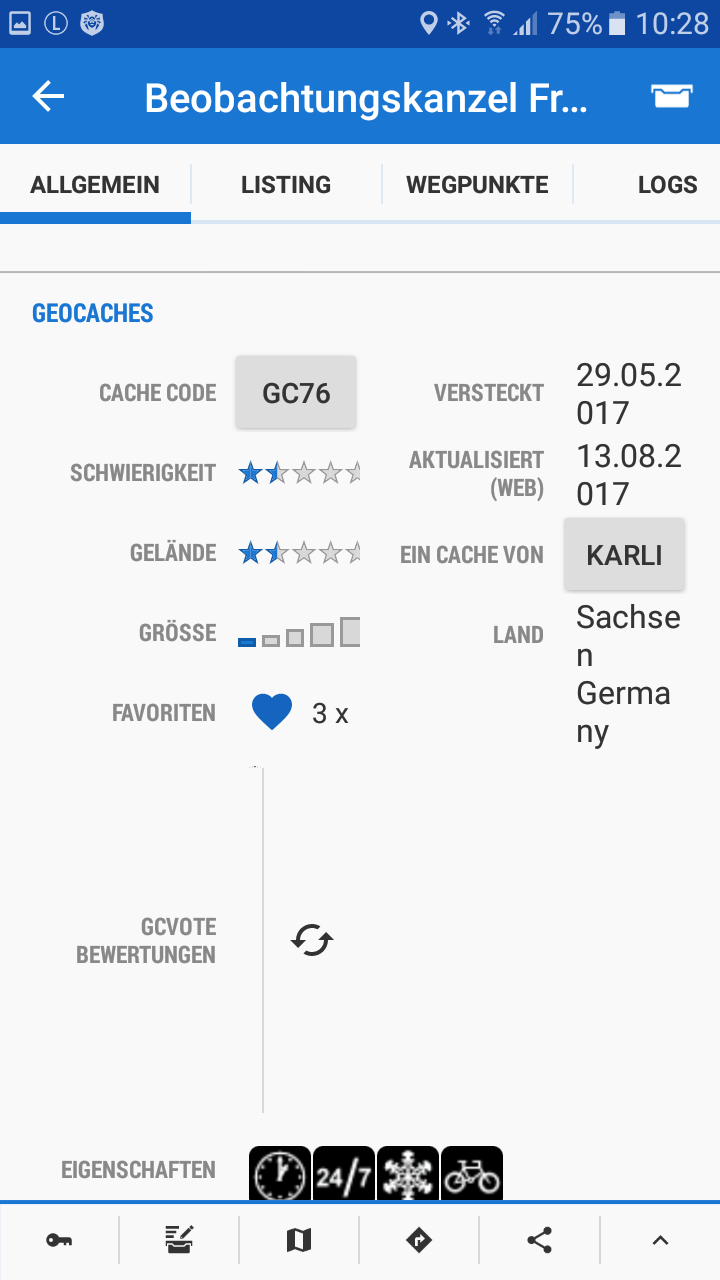Tap the difficulty star rating
Viewport: 720px width, 1280px height.
point(299,473)
